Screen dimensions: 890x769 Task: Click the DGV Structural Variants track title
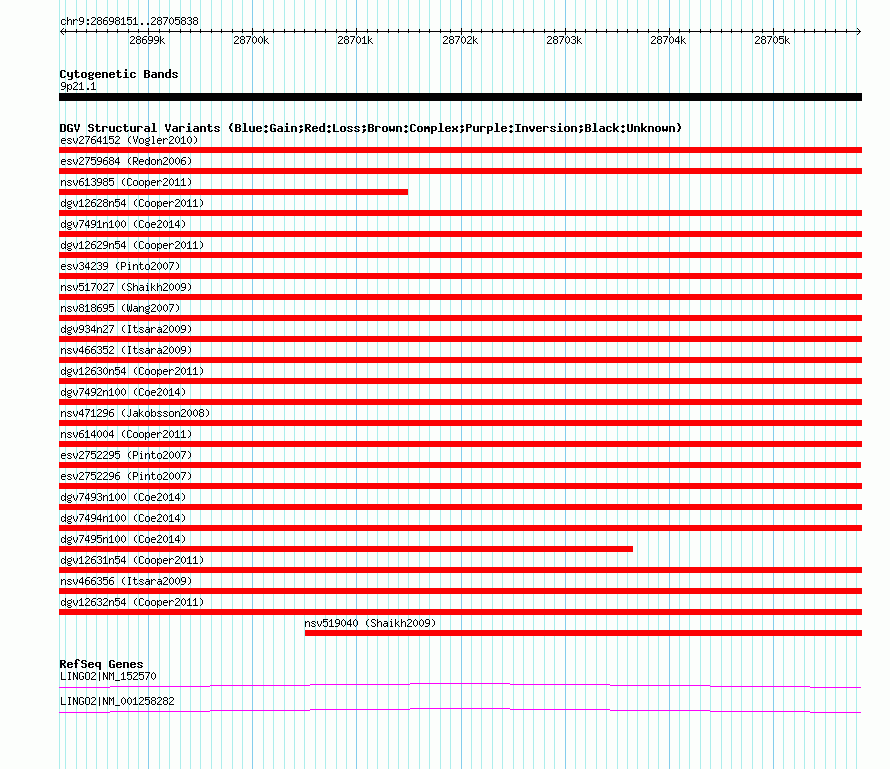point(370,128)
